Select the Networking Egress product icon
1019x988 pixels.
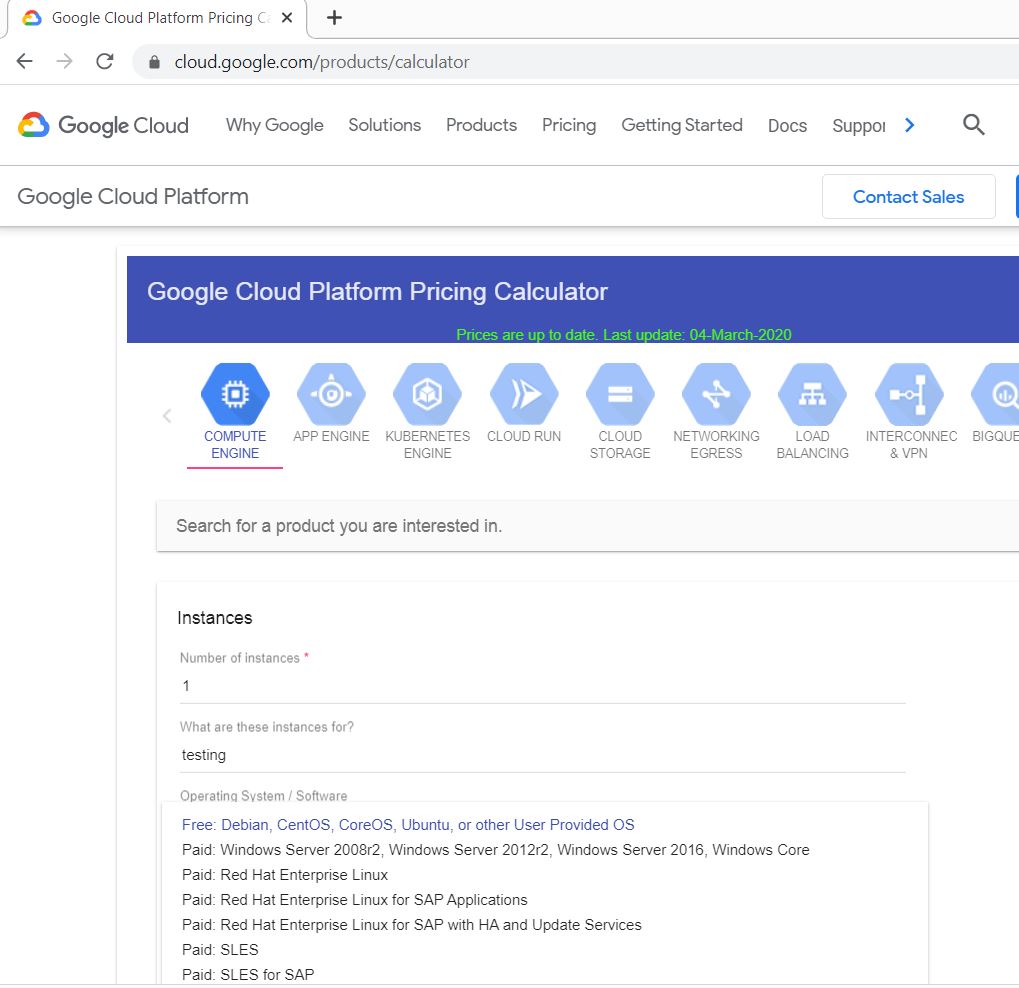pyautogui.click(x=716, y=394)
